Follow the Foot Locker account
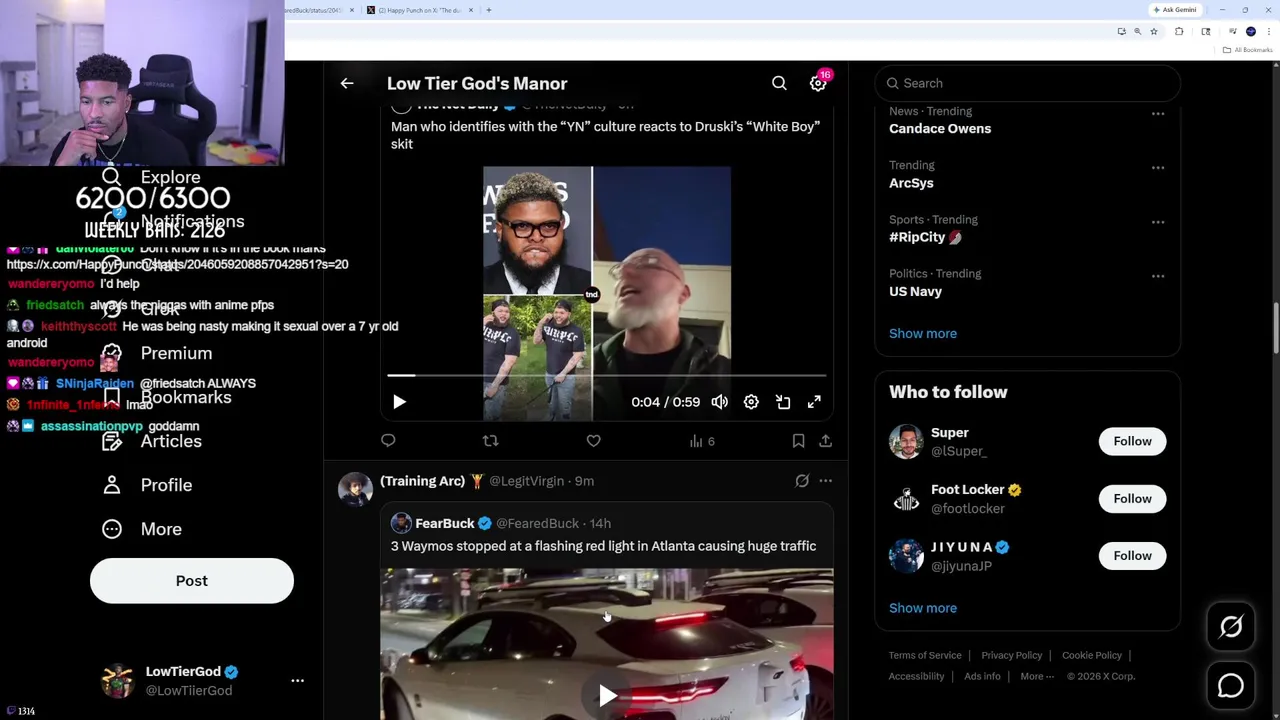1280x720 pixels. coord(1132,498)
